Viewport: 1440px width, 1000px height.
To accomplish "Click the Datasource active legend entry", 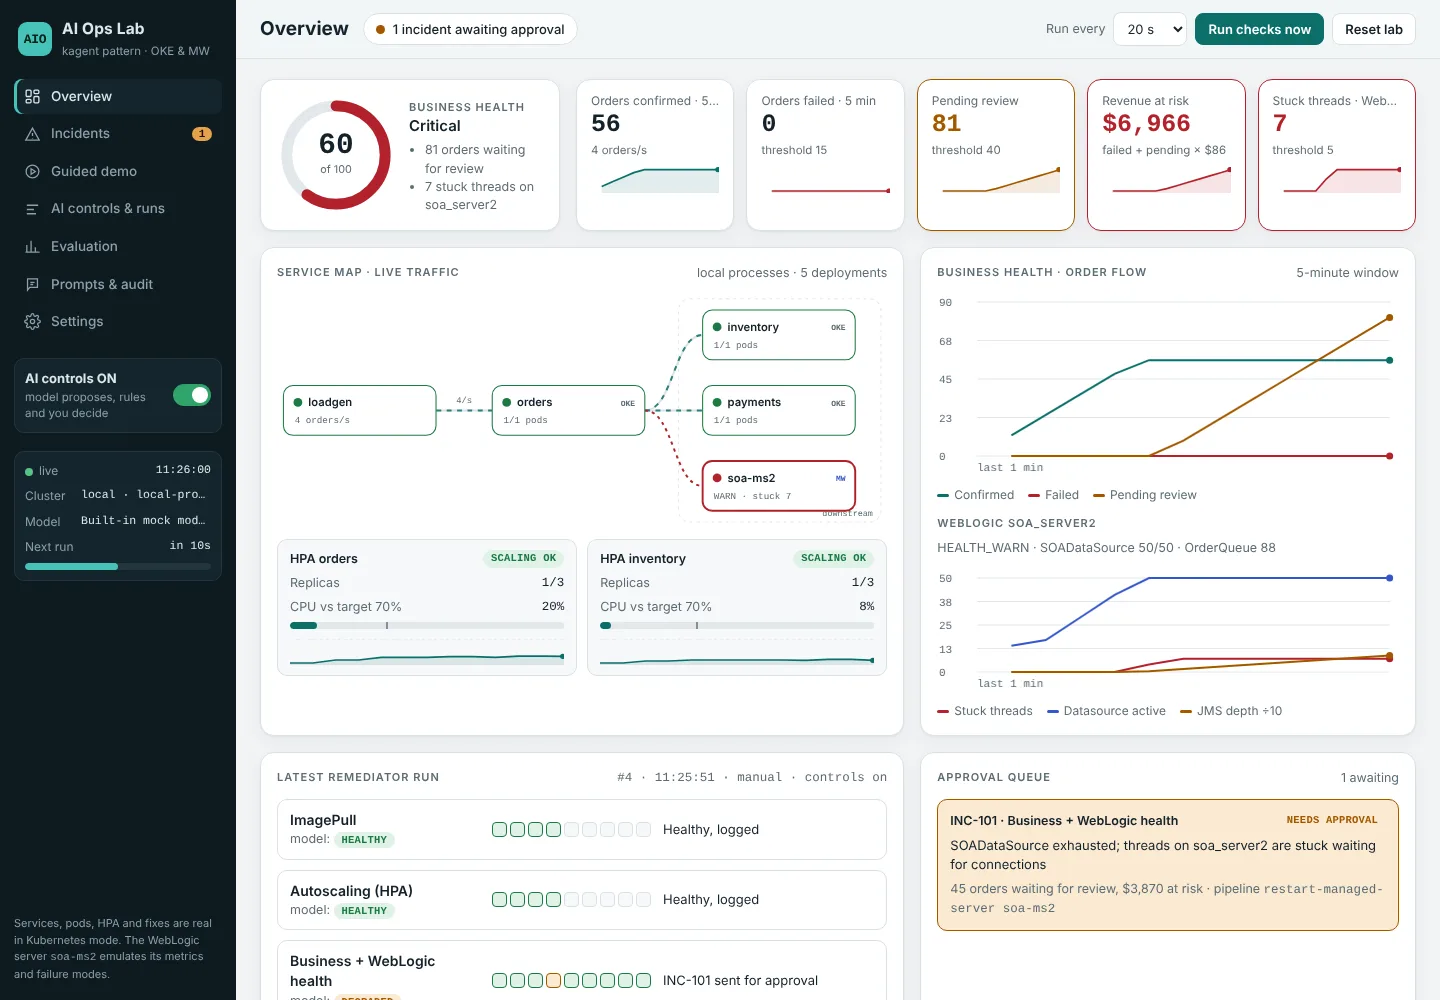I will tap(1106, 711).
